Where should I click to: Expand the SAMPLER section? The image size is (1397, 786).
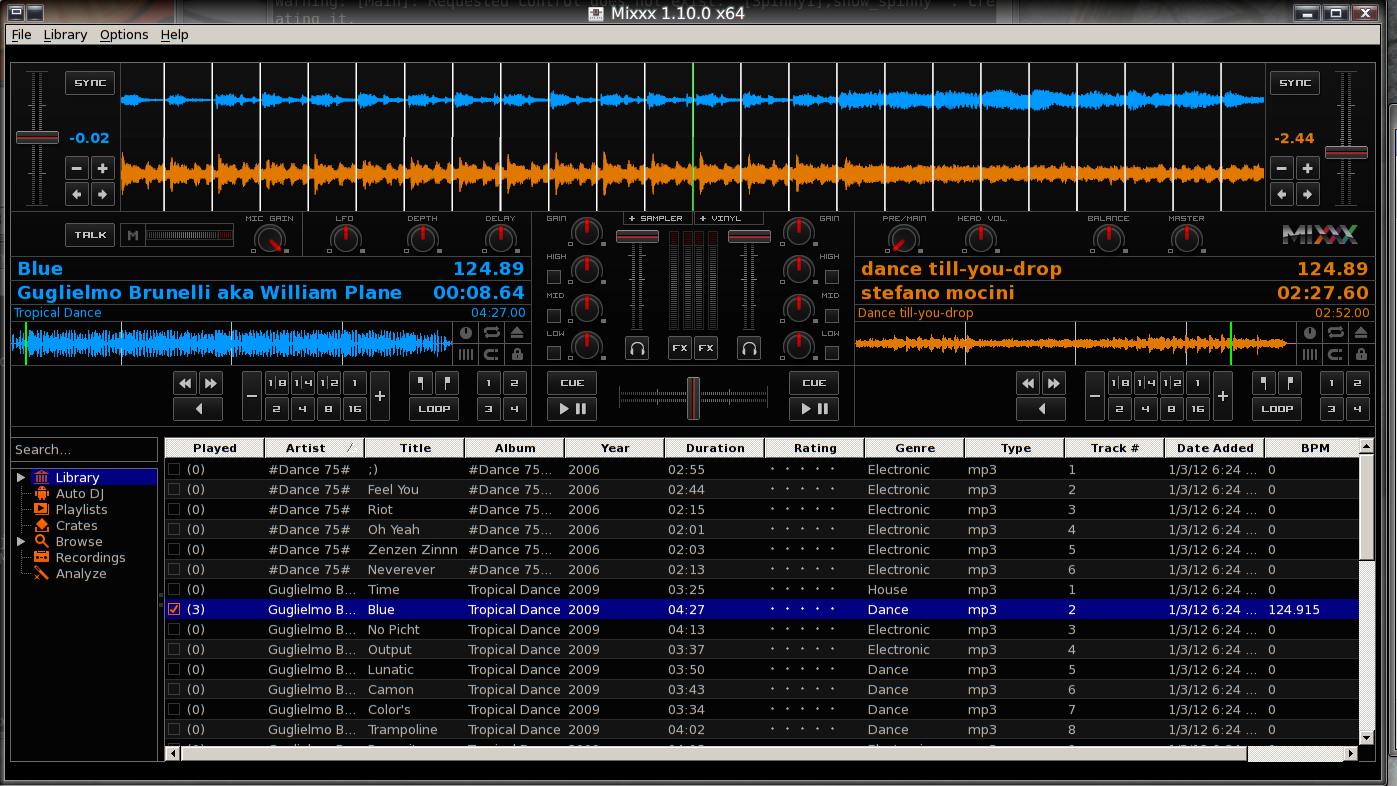pos(656,218)
